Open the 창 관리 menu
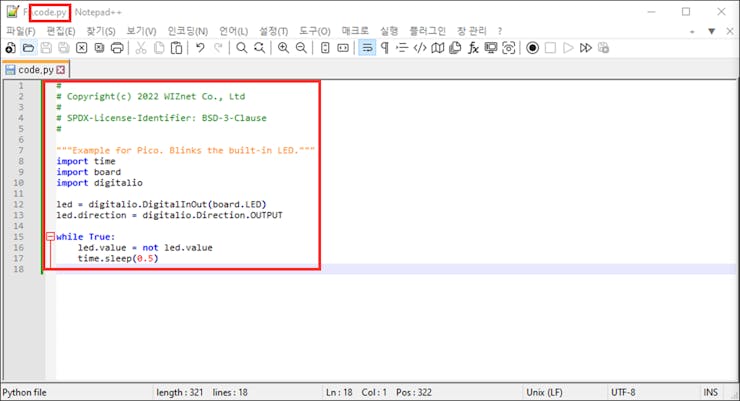This screenshot has height=401, width=740. [x=471, y=31]
